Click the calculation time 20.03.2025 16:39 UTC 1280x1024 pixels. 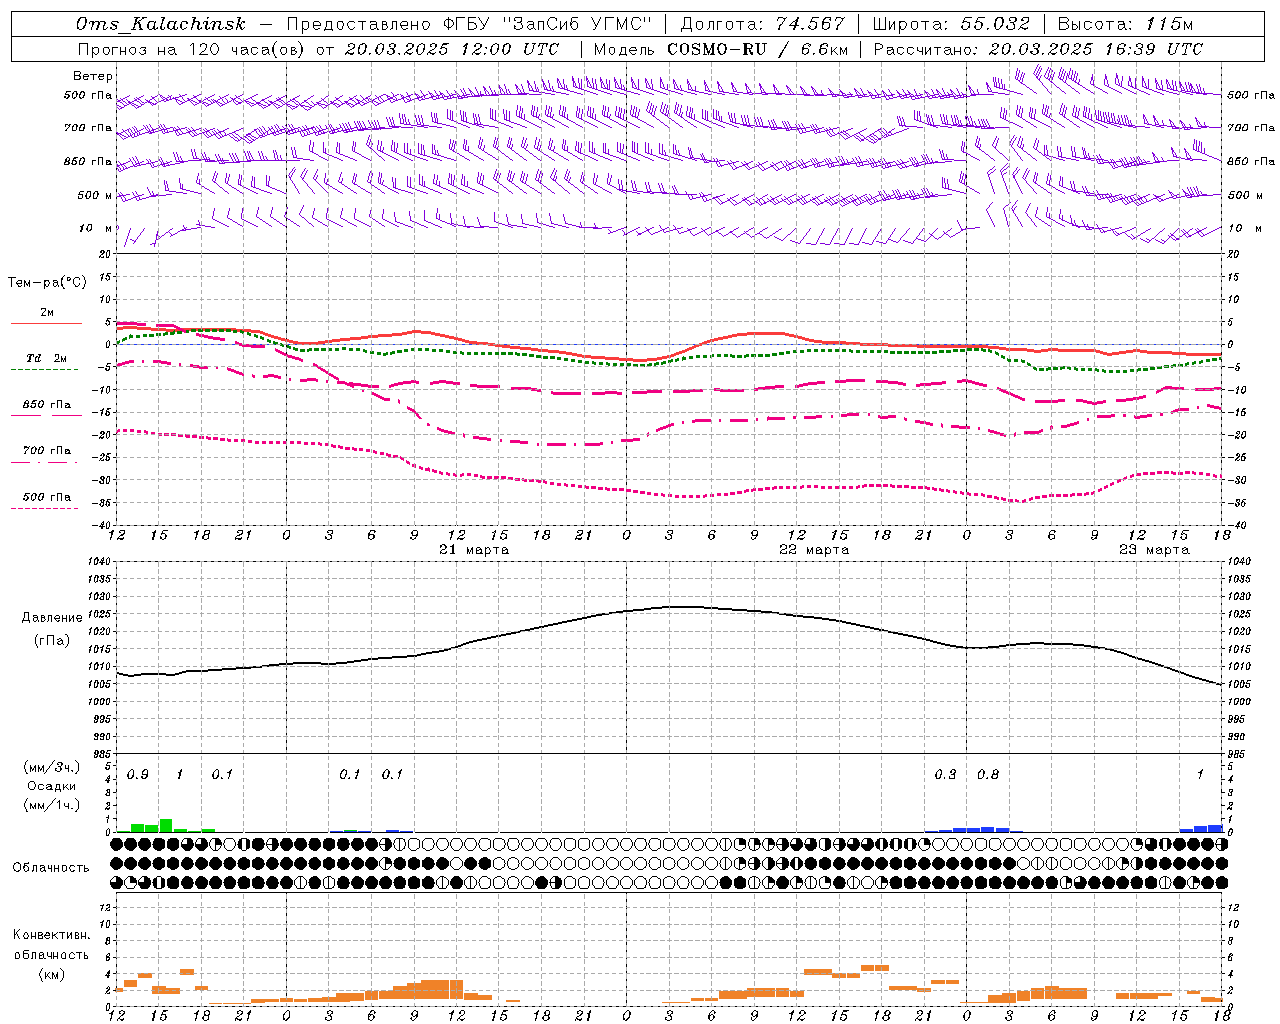(x=1095, y=49)
